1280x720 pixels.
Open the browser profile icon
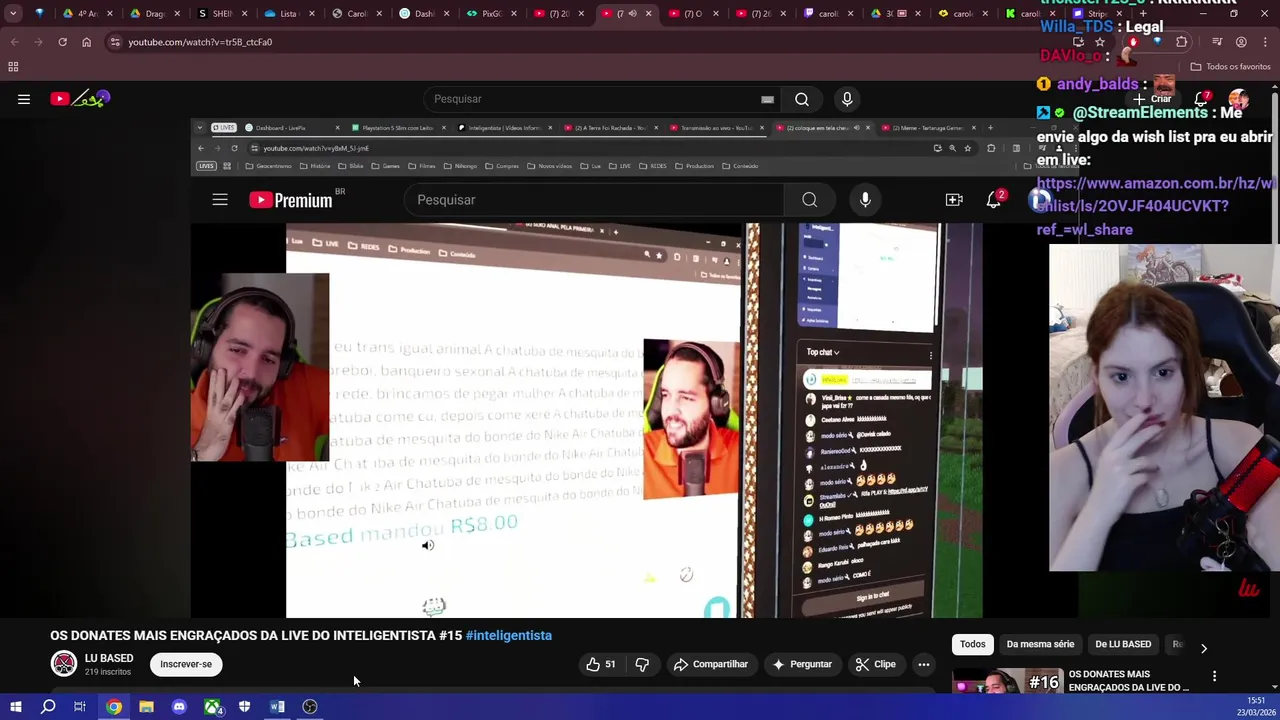[x=1241, y=42]
